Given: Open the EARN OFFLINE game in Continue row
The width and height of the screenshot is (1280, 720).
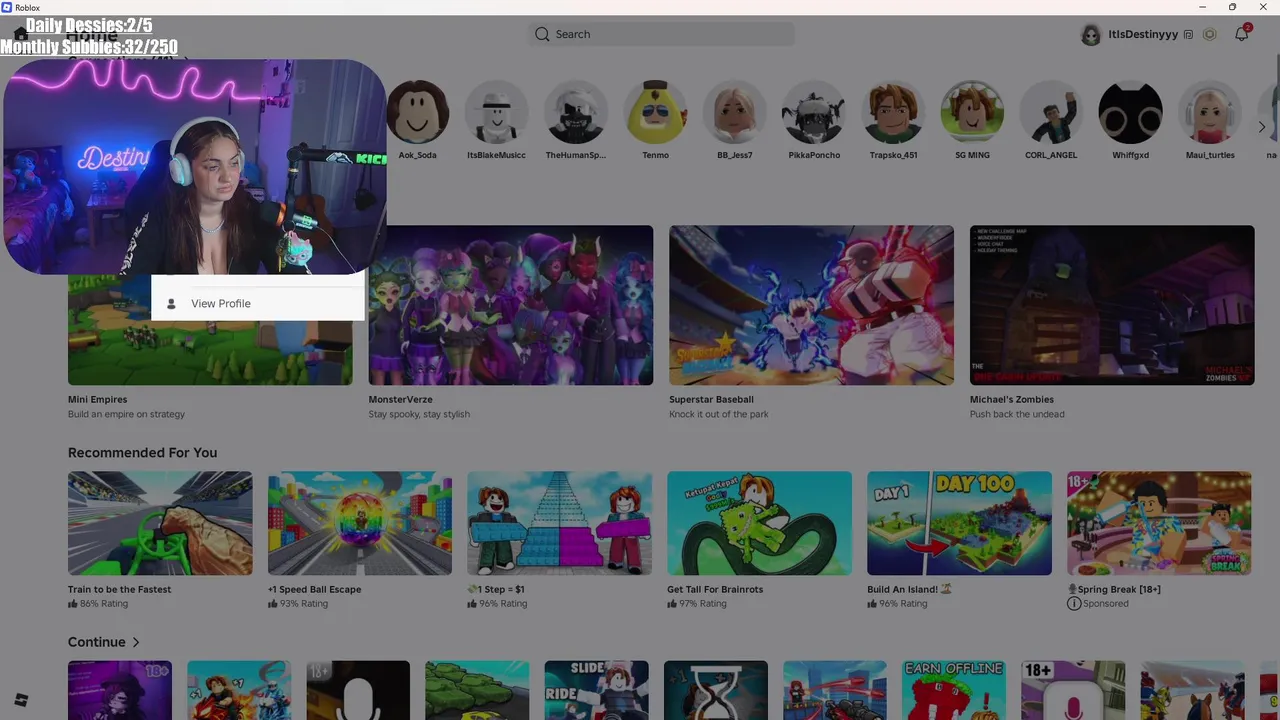Looking at the screenshot, I should (x=954, y=690).
